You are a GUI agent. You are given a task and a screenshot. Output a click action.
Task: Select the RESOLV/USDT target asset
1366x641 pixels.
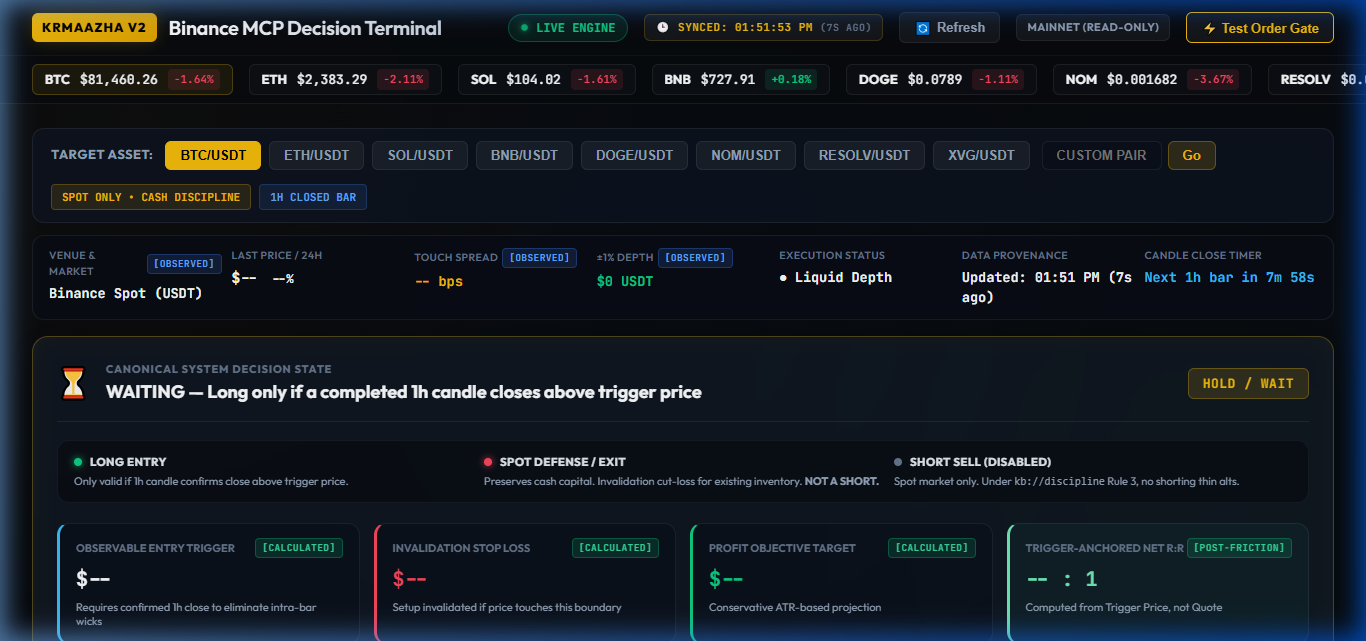click(x=865, y=155)
